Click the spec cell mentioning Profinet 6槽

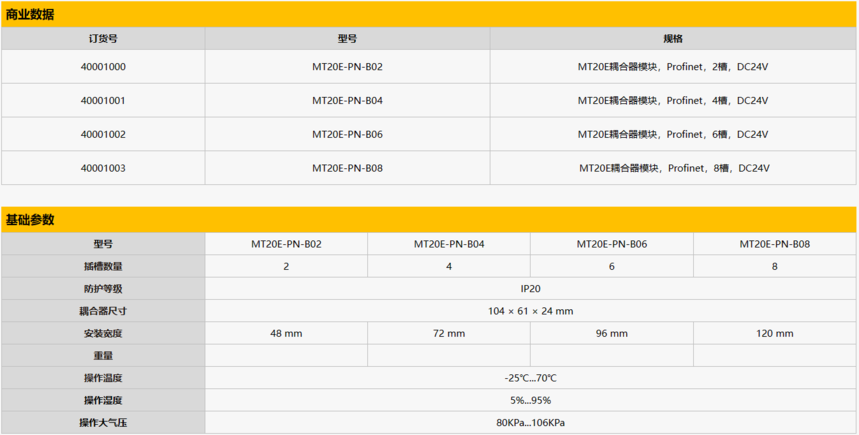[673, 134]
